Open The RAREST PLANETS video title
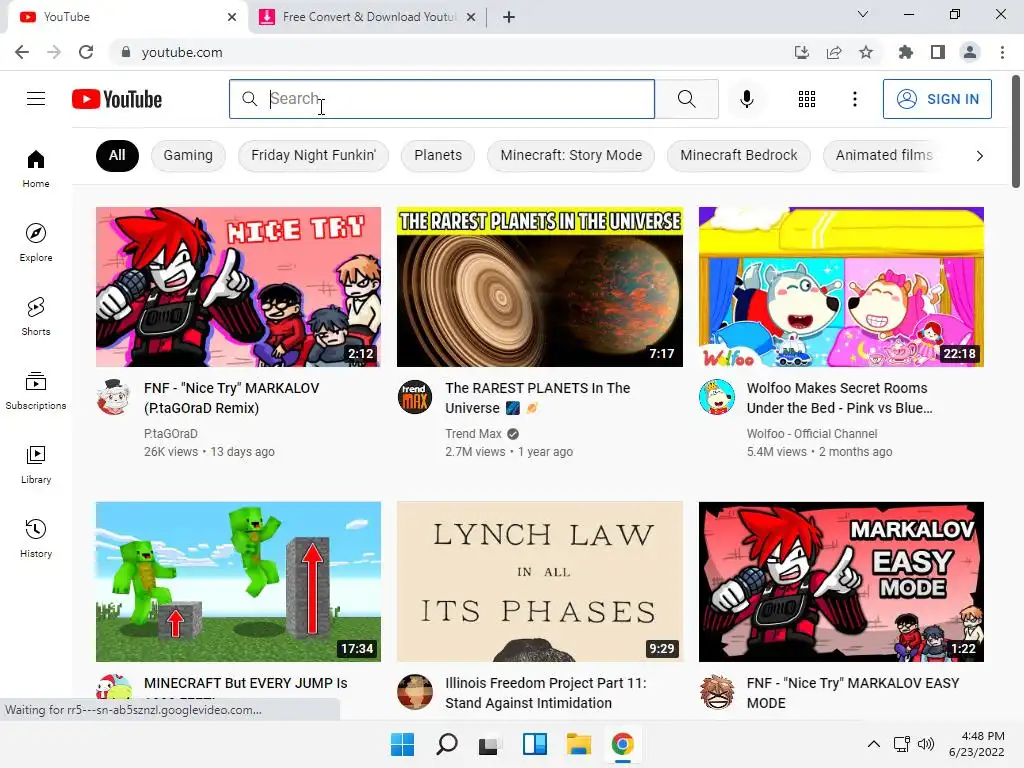Image resolution: width=1024 pixels, height=768 pixels. pyautogui.click(x=537, y=398)
